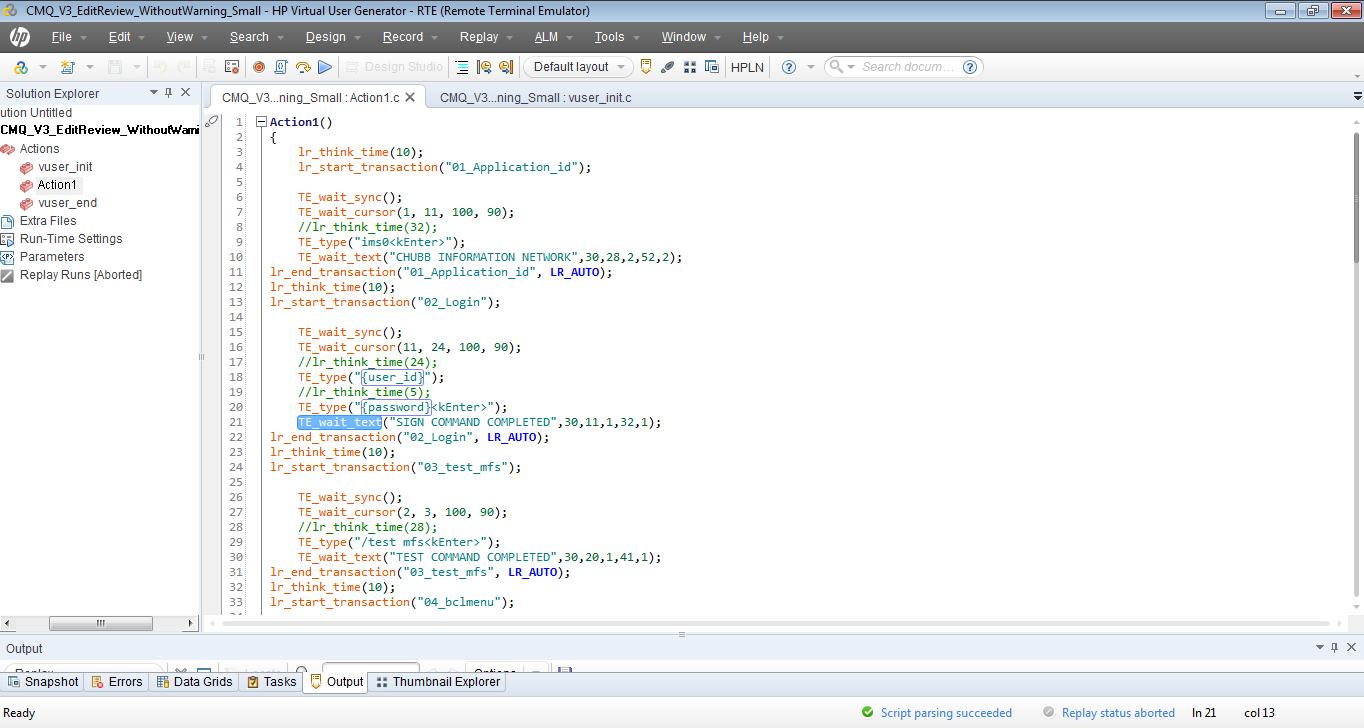Screen dimensions: 1364x728
Task: Click the Output pane icon in toolbar
Action: (x=646, y=67)
